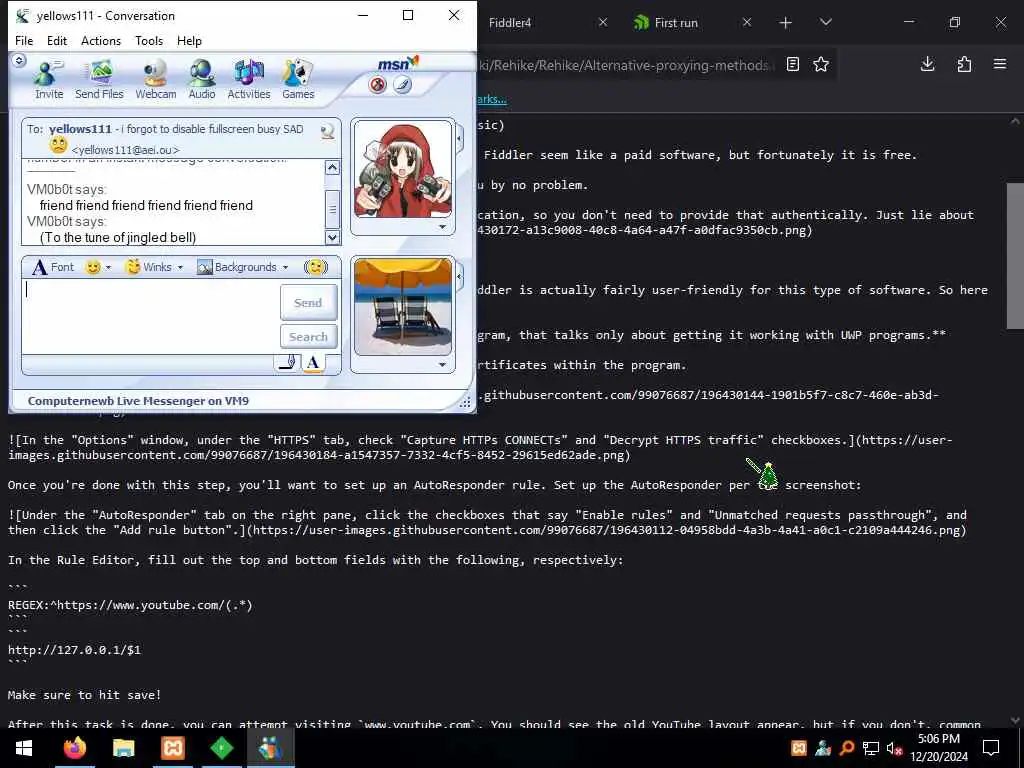Screen dimensions: 1024x768
Task: Open your own display picture options arrow
Action: tap(442, 365)
